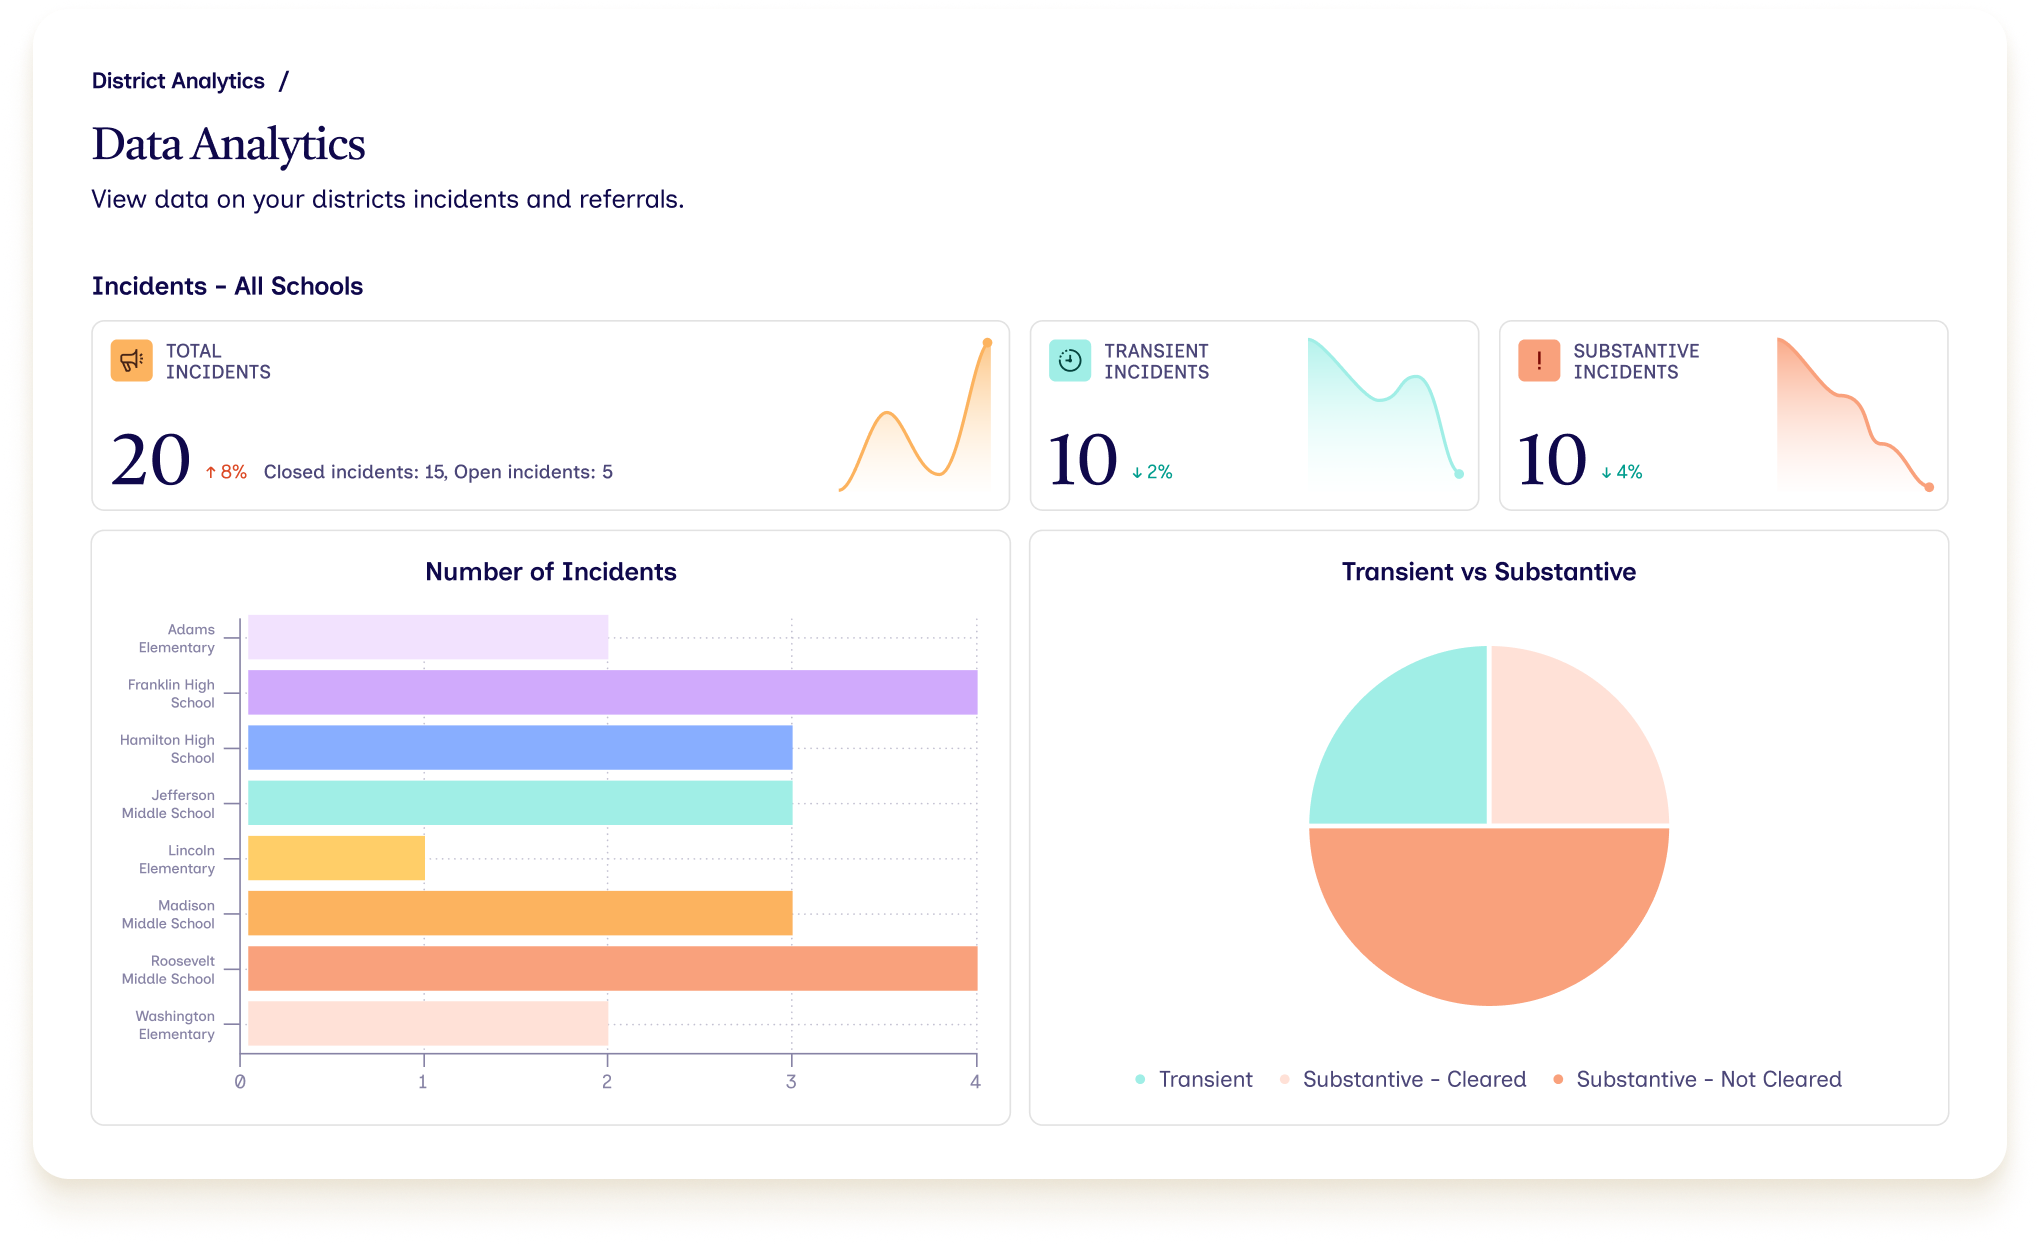Click the 'Transient vs Substantive' chart title
This screenshot has height=1245, width=2040.
point(1489,572)
